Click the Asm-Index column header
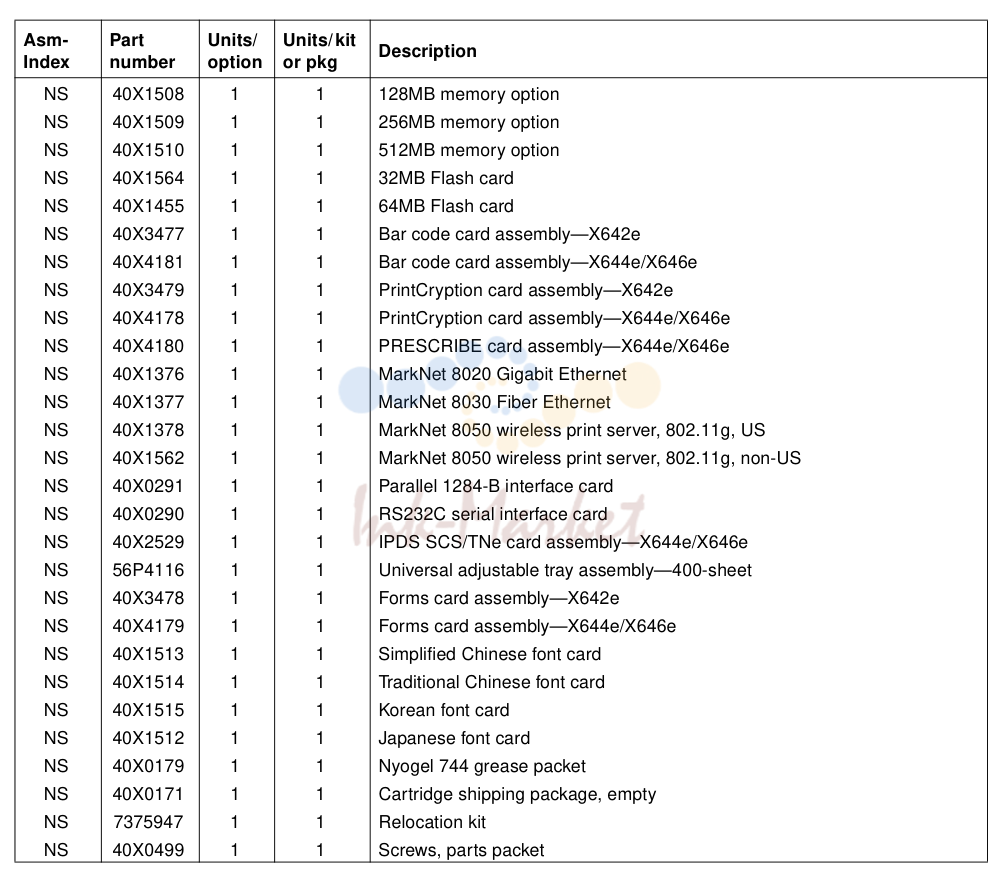1002x882 pixels. point(46,51)
